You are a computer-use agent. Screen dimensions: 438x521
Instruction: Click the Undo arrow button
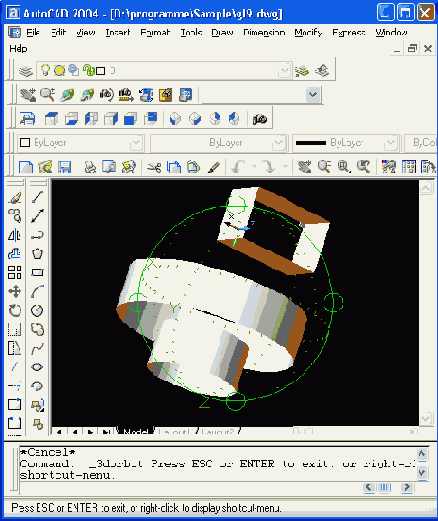coord(238,167)
